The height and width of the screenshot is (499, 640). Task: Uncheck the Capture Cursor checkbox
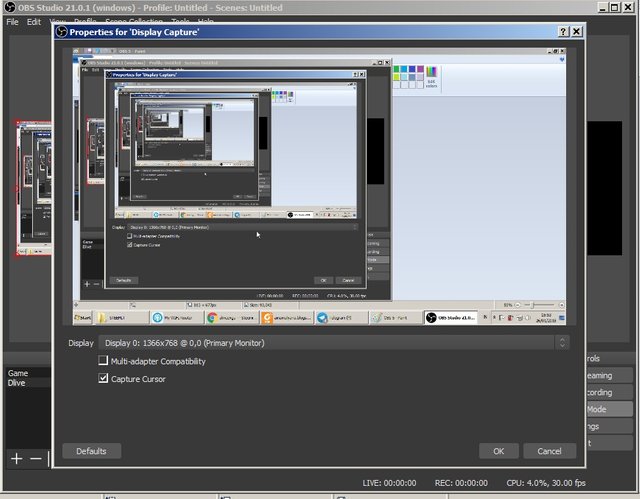tap(103, 378)
